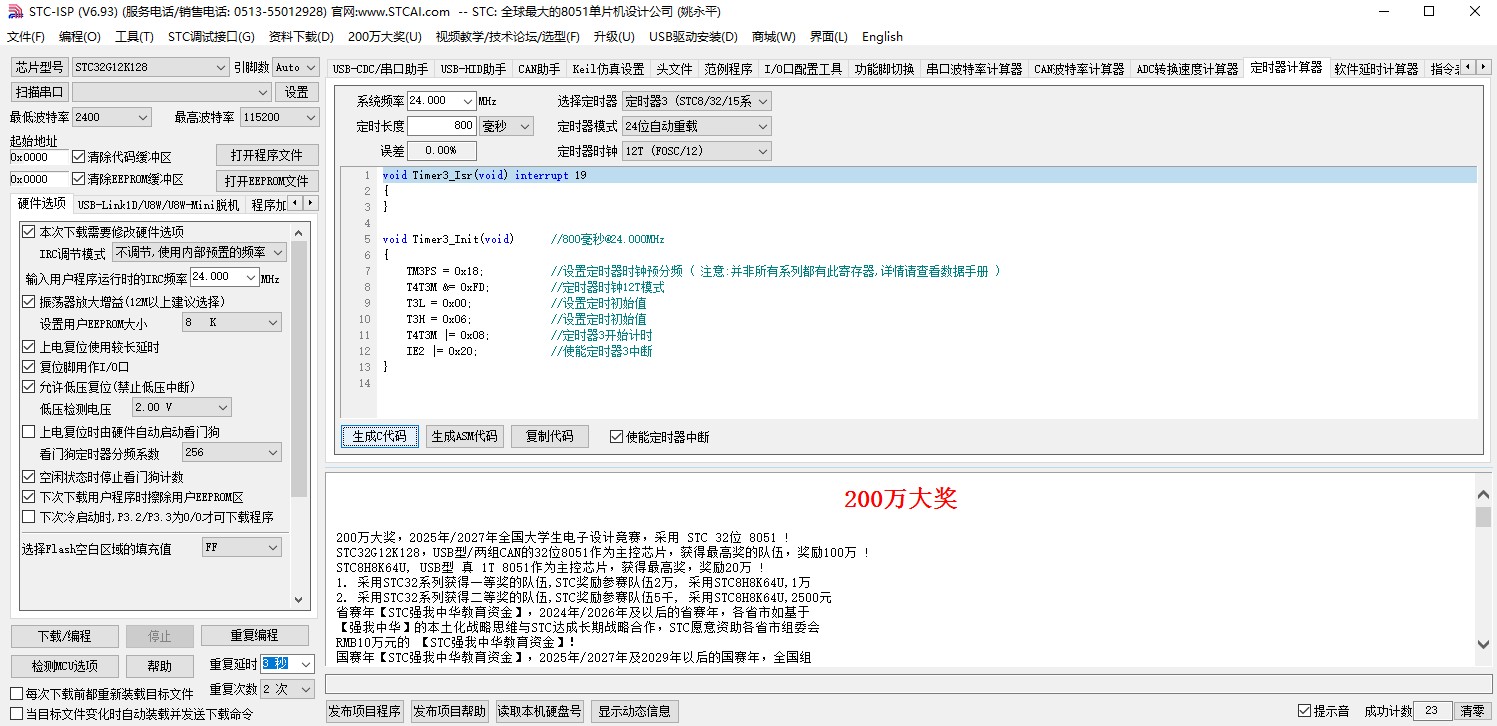Toggle 允许低压复位 checkbox
Screen dimensions: 1497x726
(29, 387)
